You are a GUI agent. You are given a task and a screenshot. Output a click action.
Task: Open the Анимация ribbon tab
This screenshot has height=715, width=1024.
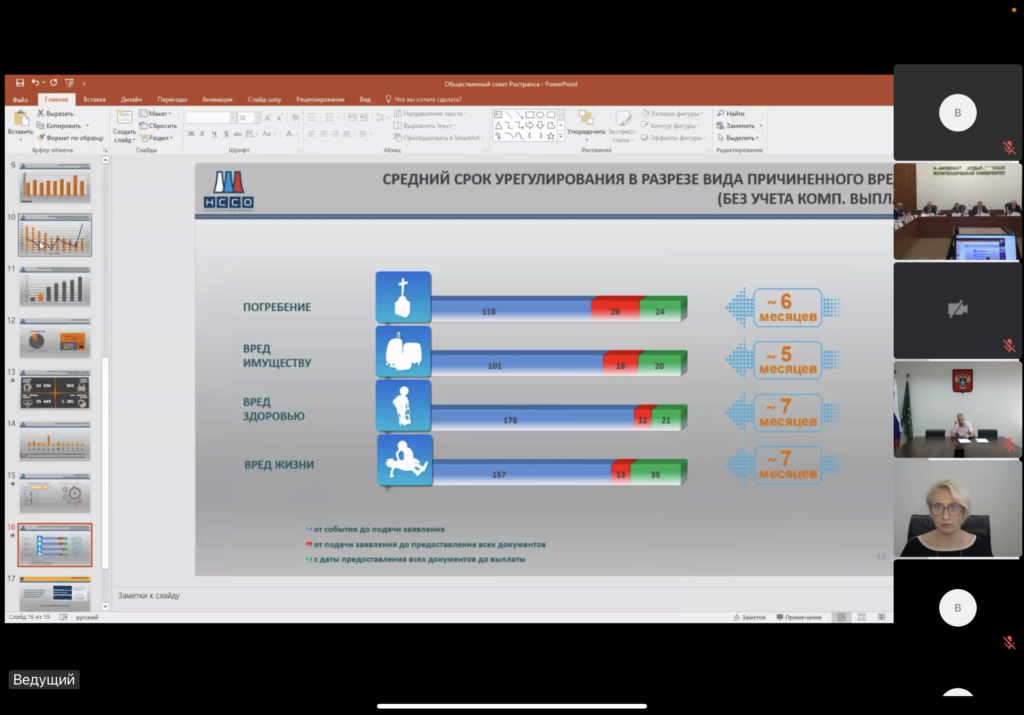[217, 100]
